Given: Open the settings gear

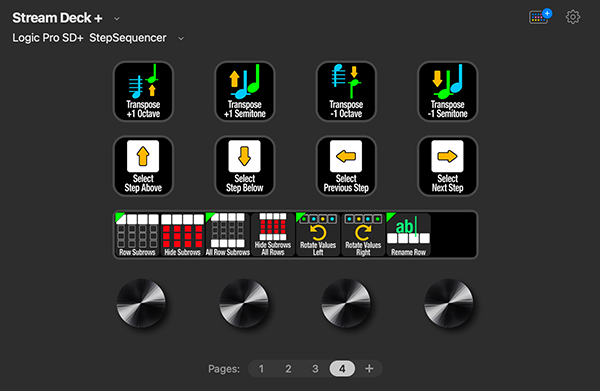Looking at the screenshot, I should [x=573, y=17].
